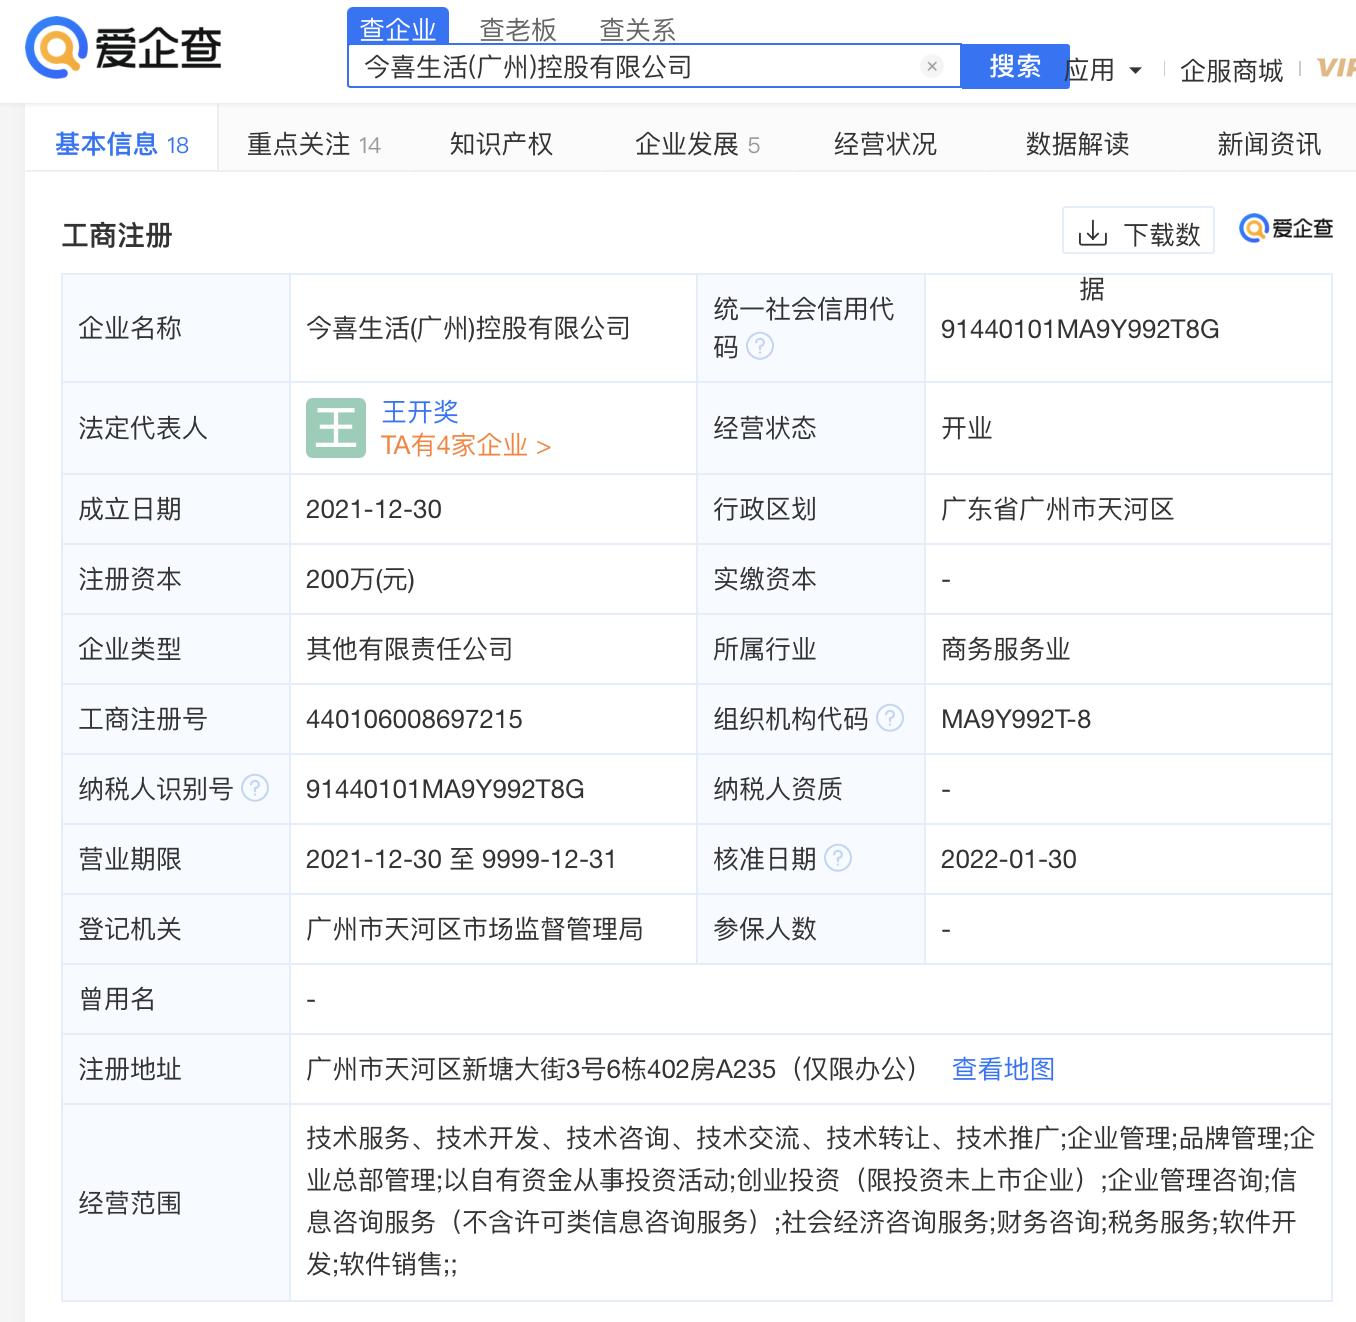Clear the search box using the × icon
This screenshot has height=1322, width=1356.
point(932,66)
